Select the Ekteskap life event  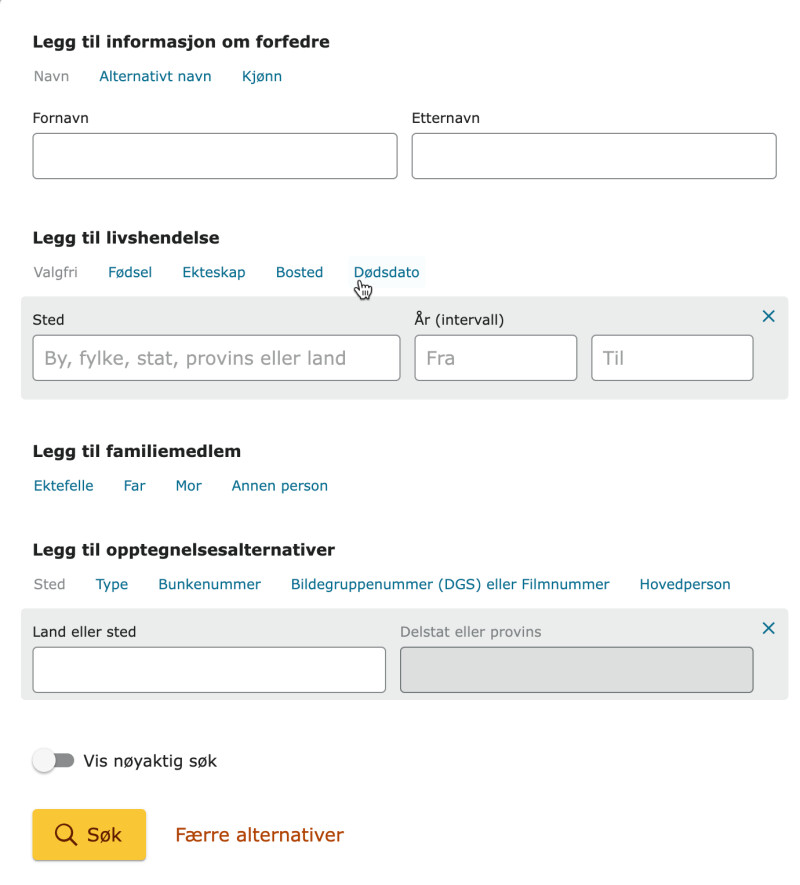click(x=214, y=272)
